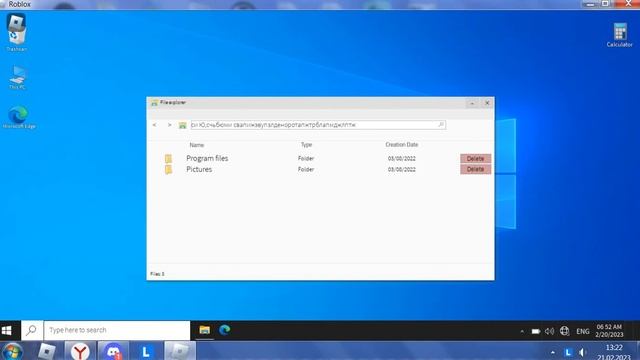Image resolution: width=640 pixels, height=360 pixels.
Task: Click the creation date of Program files
Action: (x=402, y=158)
